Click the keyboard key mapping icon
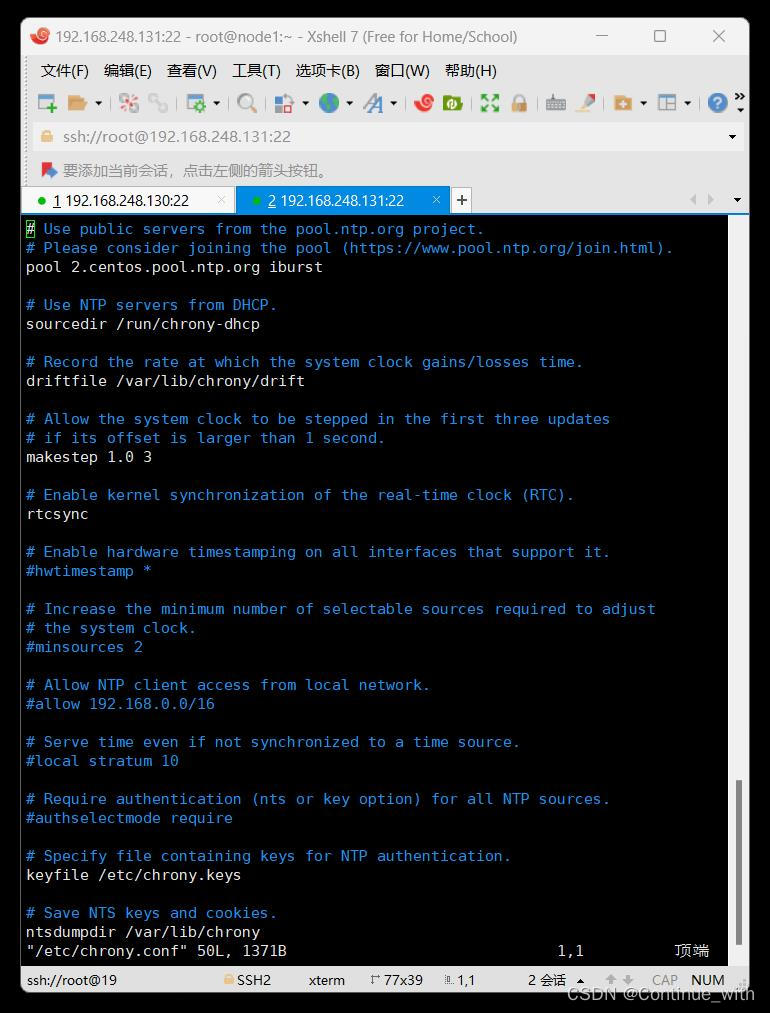This screenshot has height=1013, width=770. coord(556,103)
